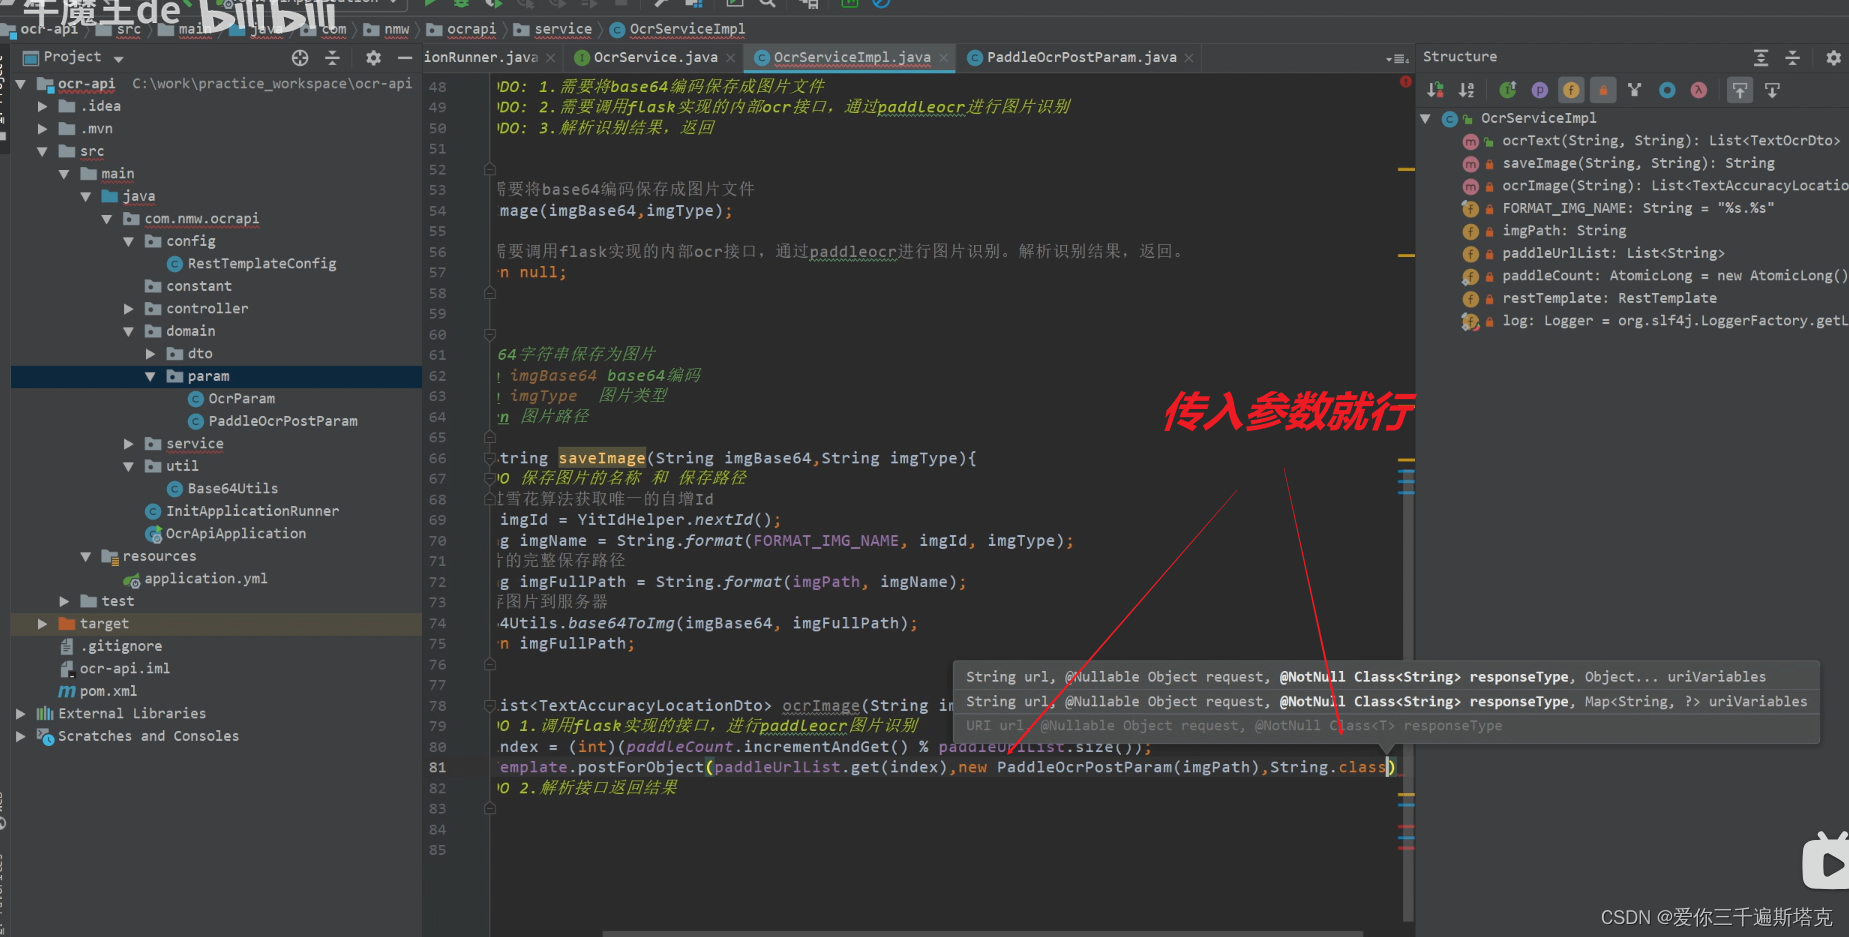Toggle Show Non-Public members in Structure panel

pos(1604,90)
